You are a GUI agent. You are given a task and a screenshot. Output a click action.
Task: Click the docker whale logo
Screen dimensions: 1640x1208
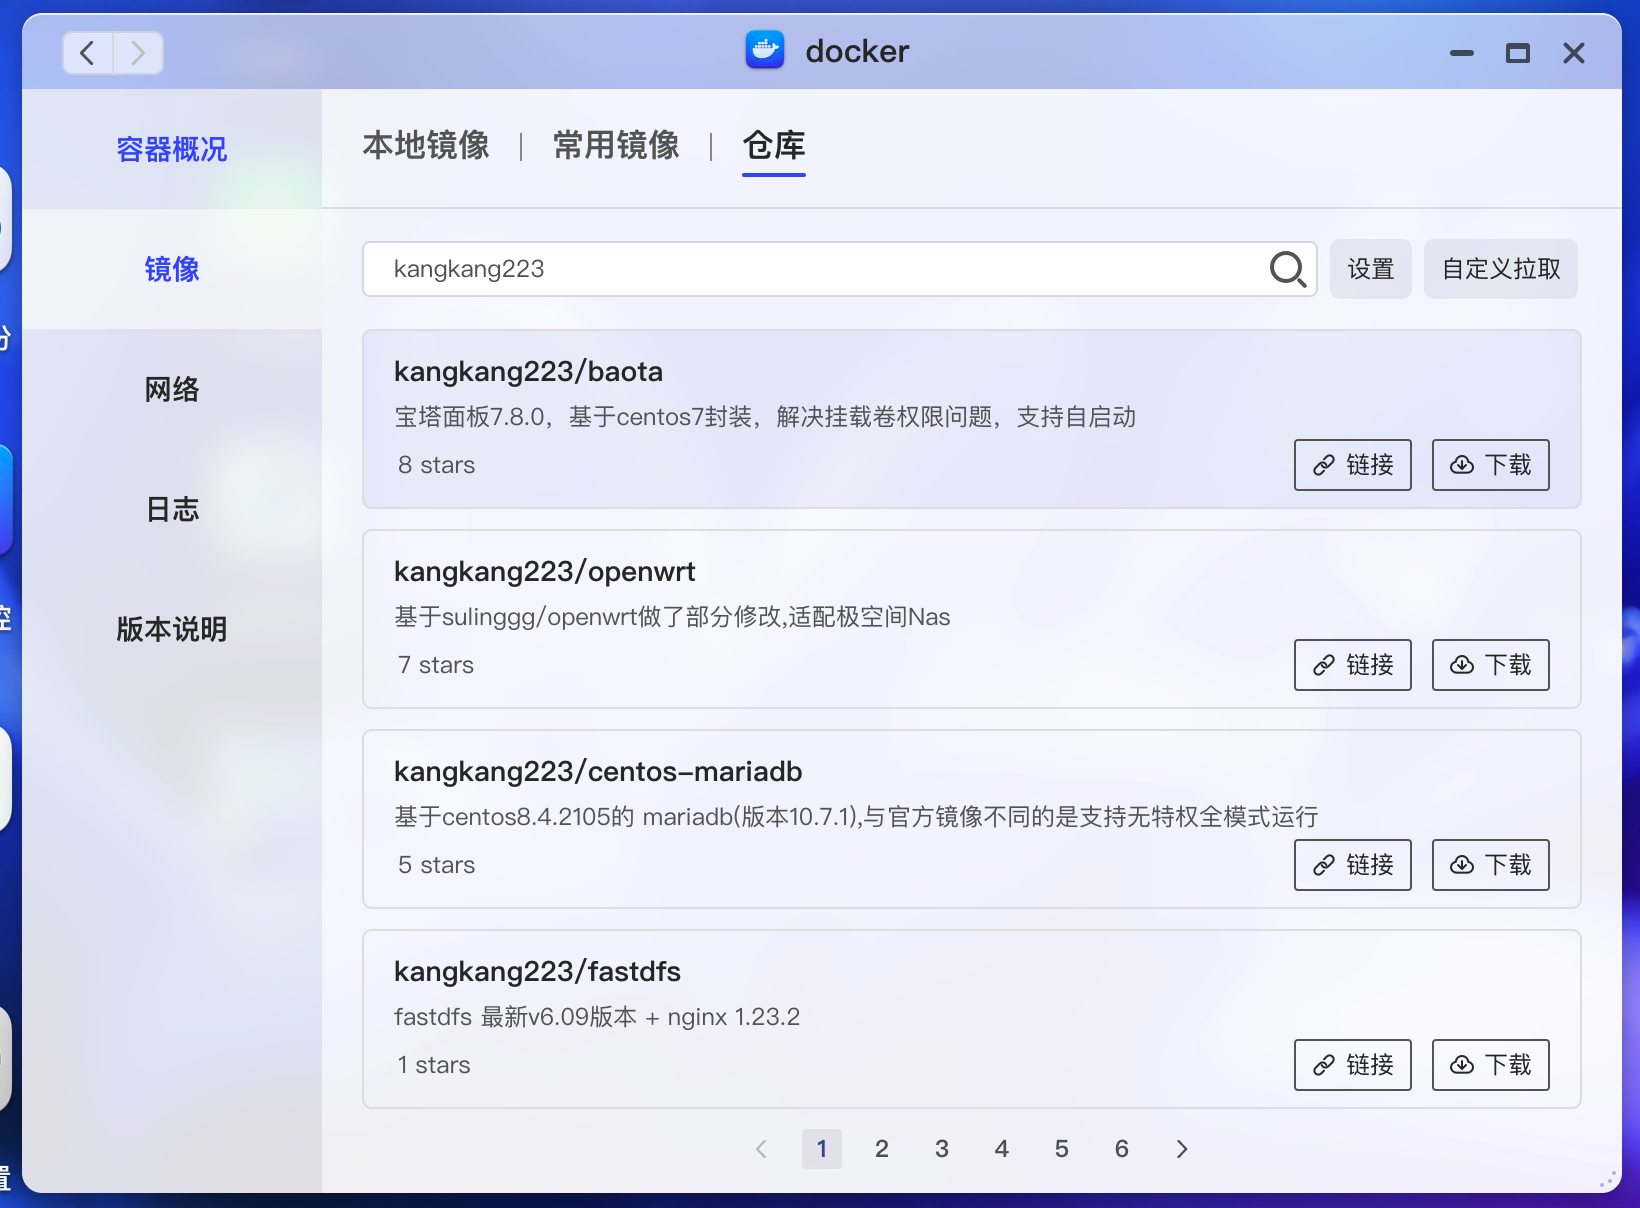click(x=765, y=50)
